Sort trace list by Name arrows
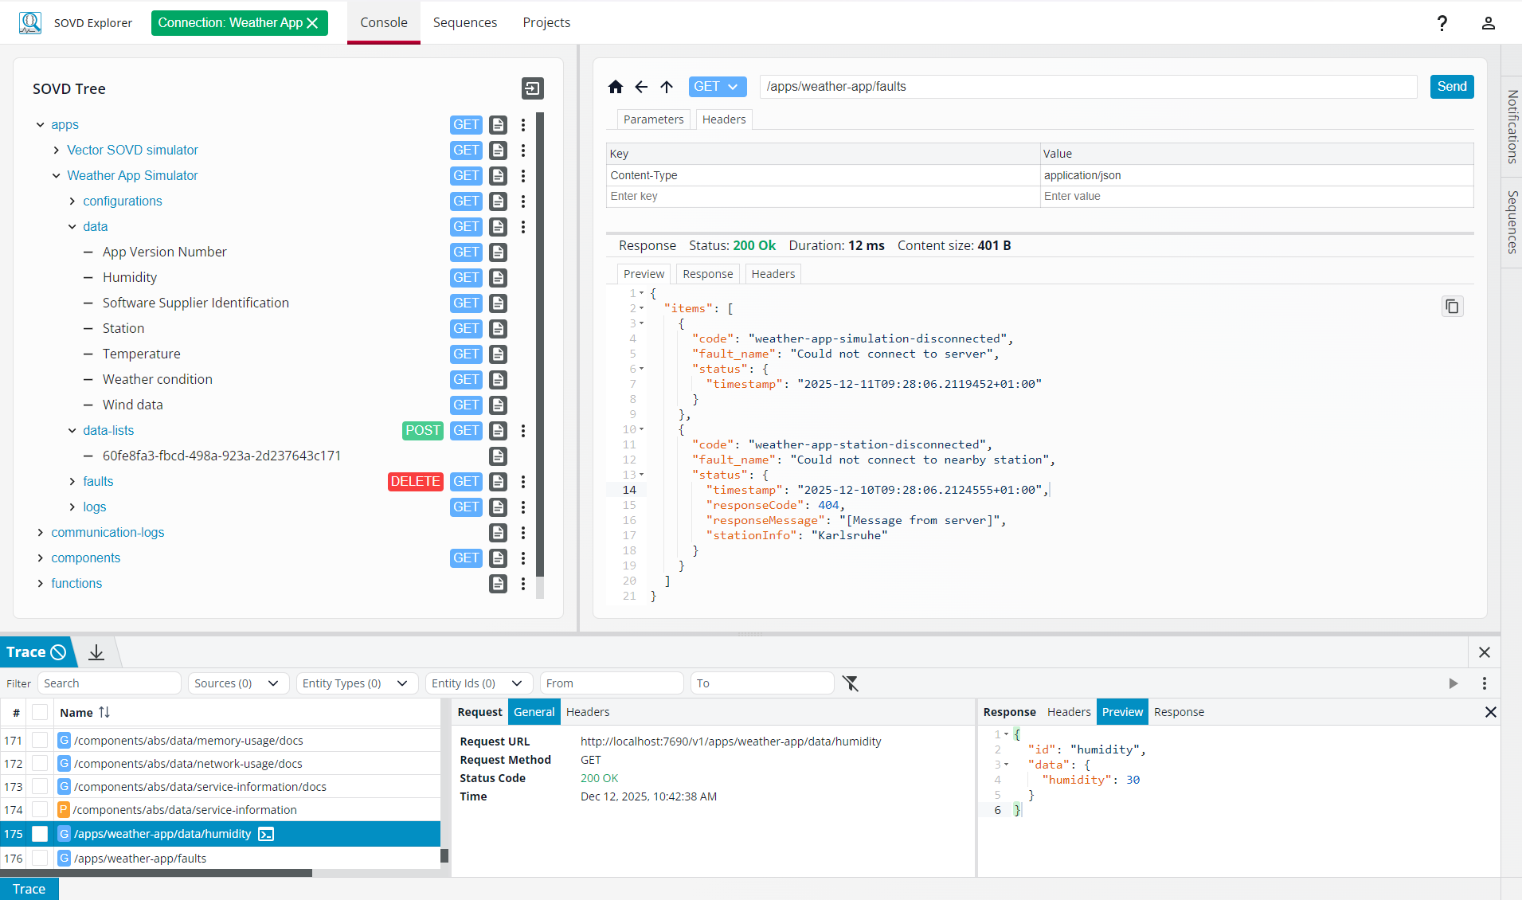 [x=104, y=712]
